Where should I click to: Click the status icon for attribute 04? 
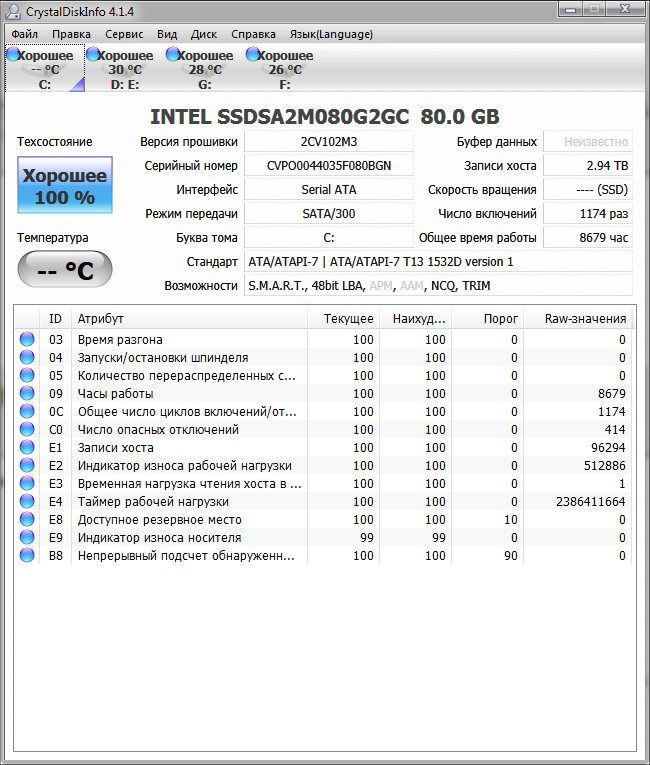[x=27, y=357]
